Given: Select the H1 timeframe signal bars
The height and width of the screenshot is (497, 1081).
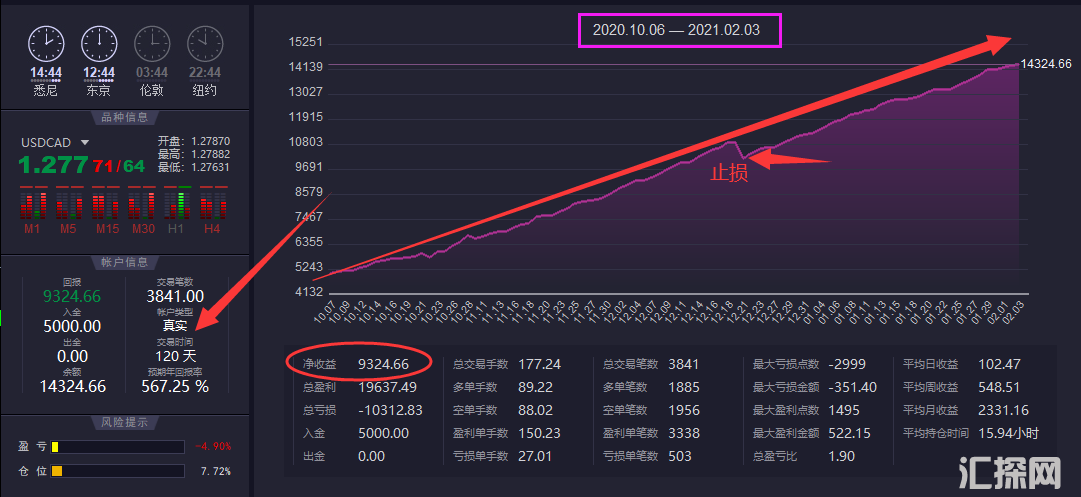Looking at the screenshot, I should (176, 206).
